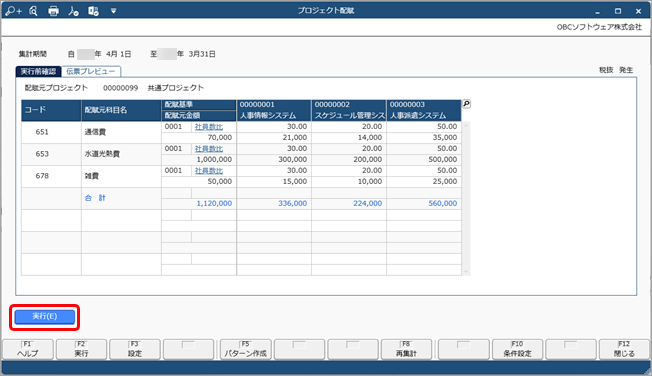The width and height of the screenshot is (652, 376).
Task: Click the F8 再集計 function key
Action: click(x=406, y=349)
